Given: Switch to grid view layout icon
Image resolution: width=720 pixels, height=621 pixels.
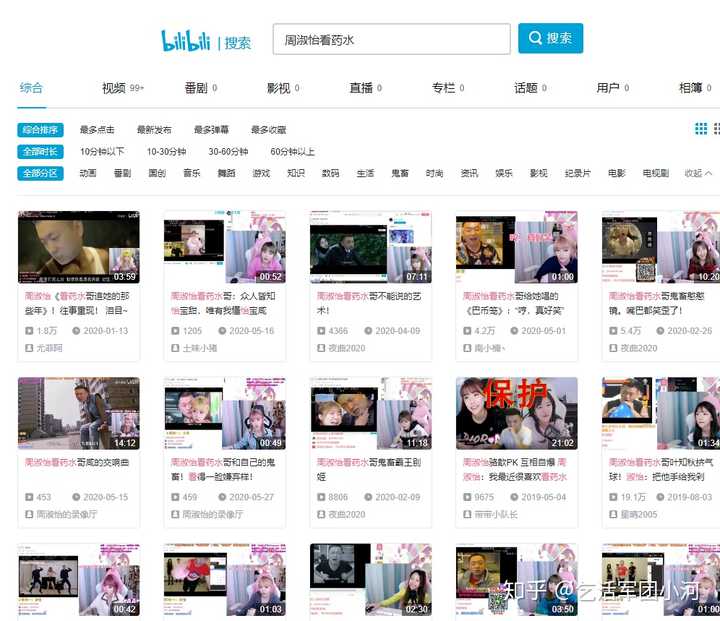Looking at the screenshot, I should tap(701, 129).
